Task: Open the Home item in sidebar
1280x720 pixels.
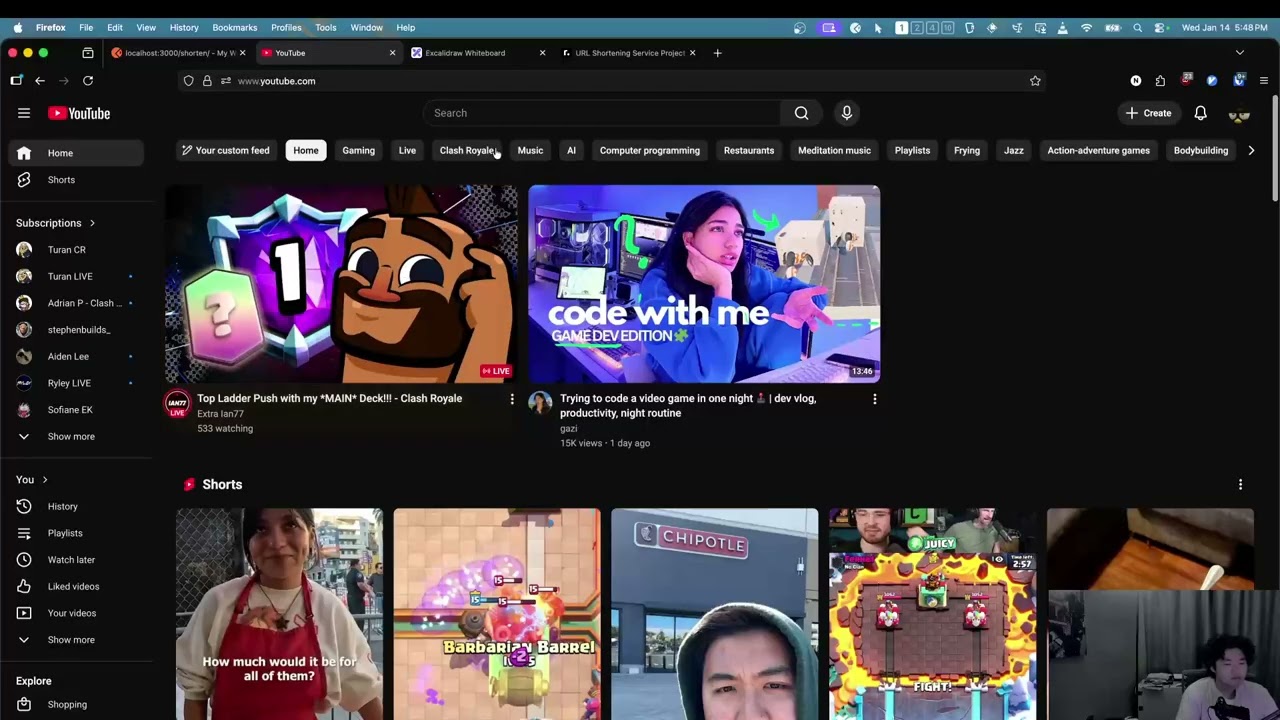Action: click(76, 153)
